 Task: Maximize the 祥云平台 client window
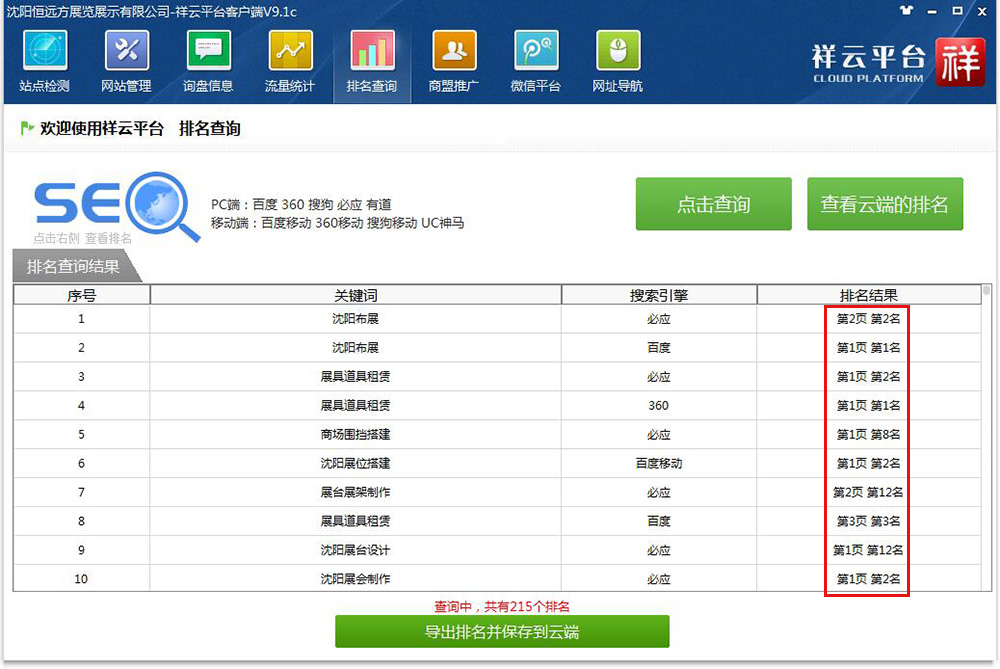coord(957,11)
